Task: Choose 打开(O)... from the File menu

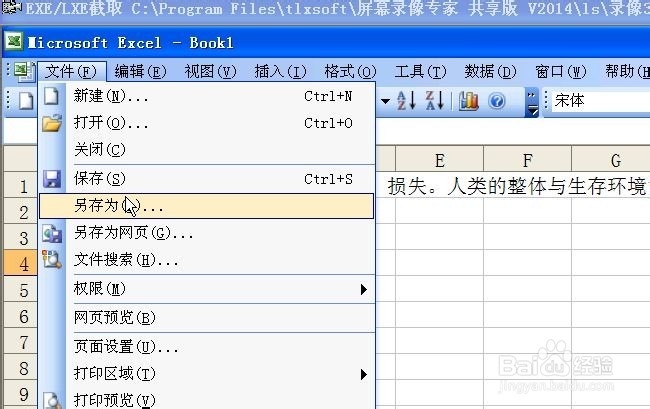Action: click(x=207, y=123)
